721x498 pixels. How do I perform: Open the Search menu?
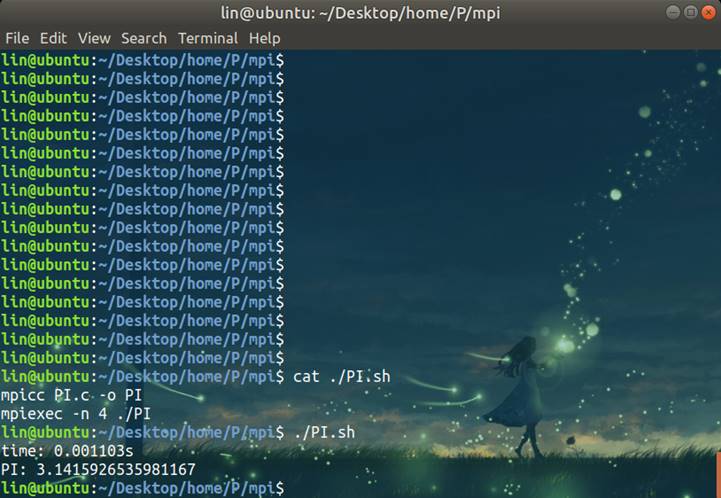tap(144, 38)
